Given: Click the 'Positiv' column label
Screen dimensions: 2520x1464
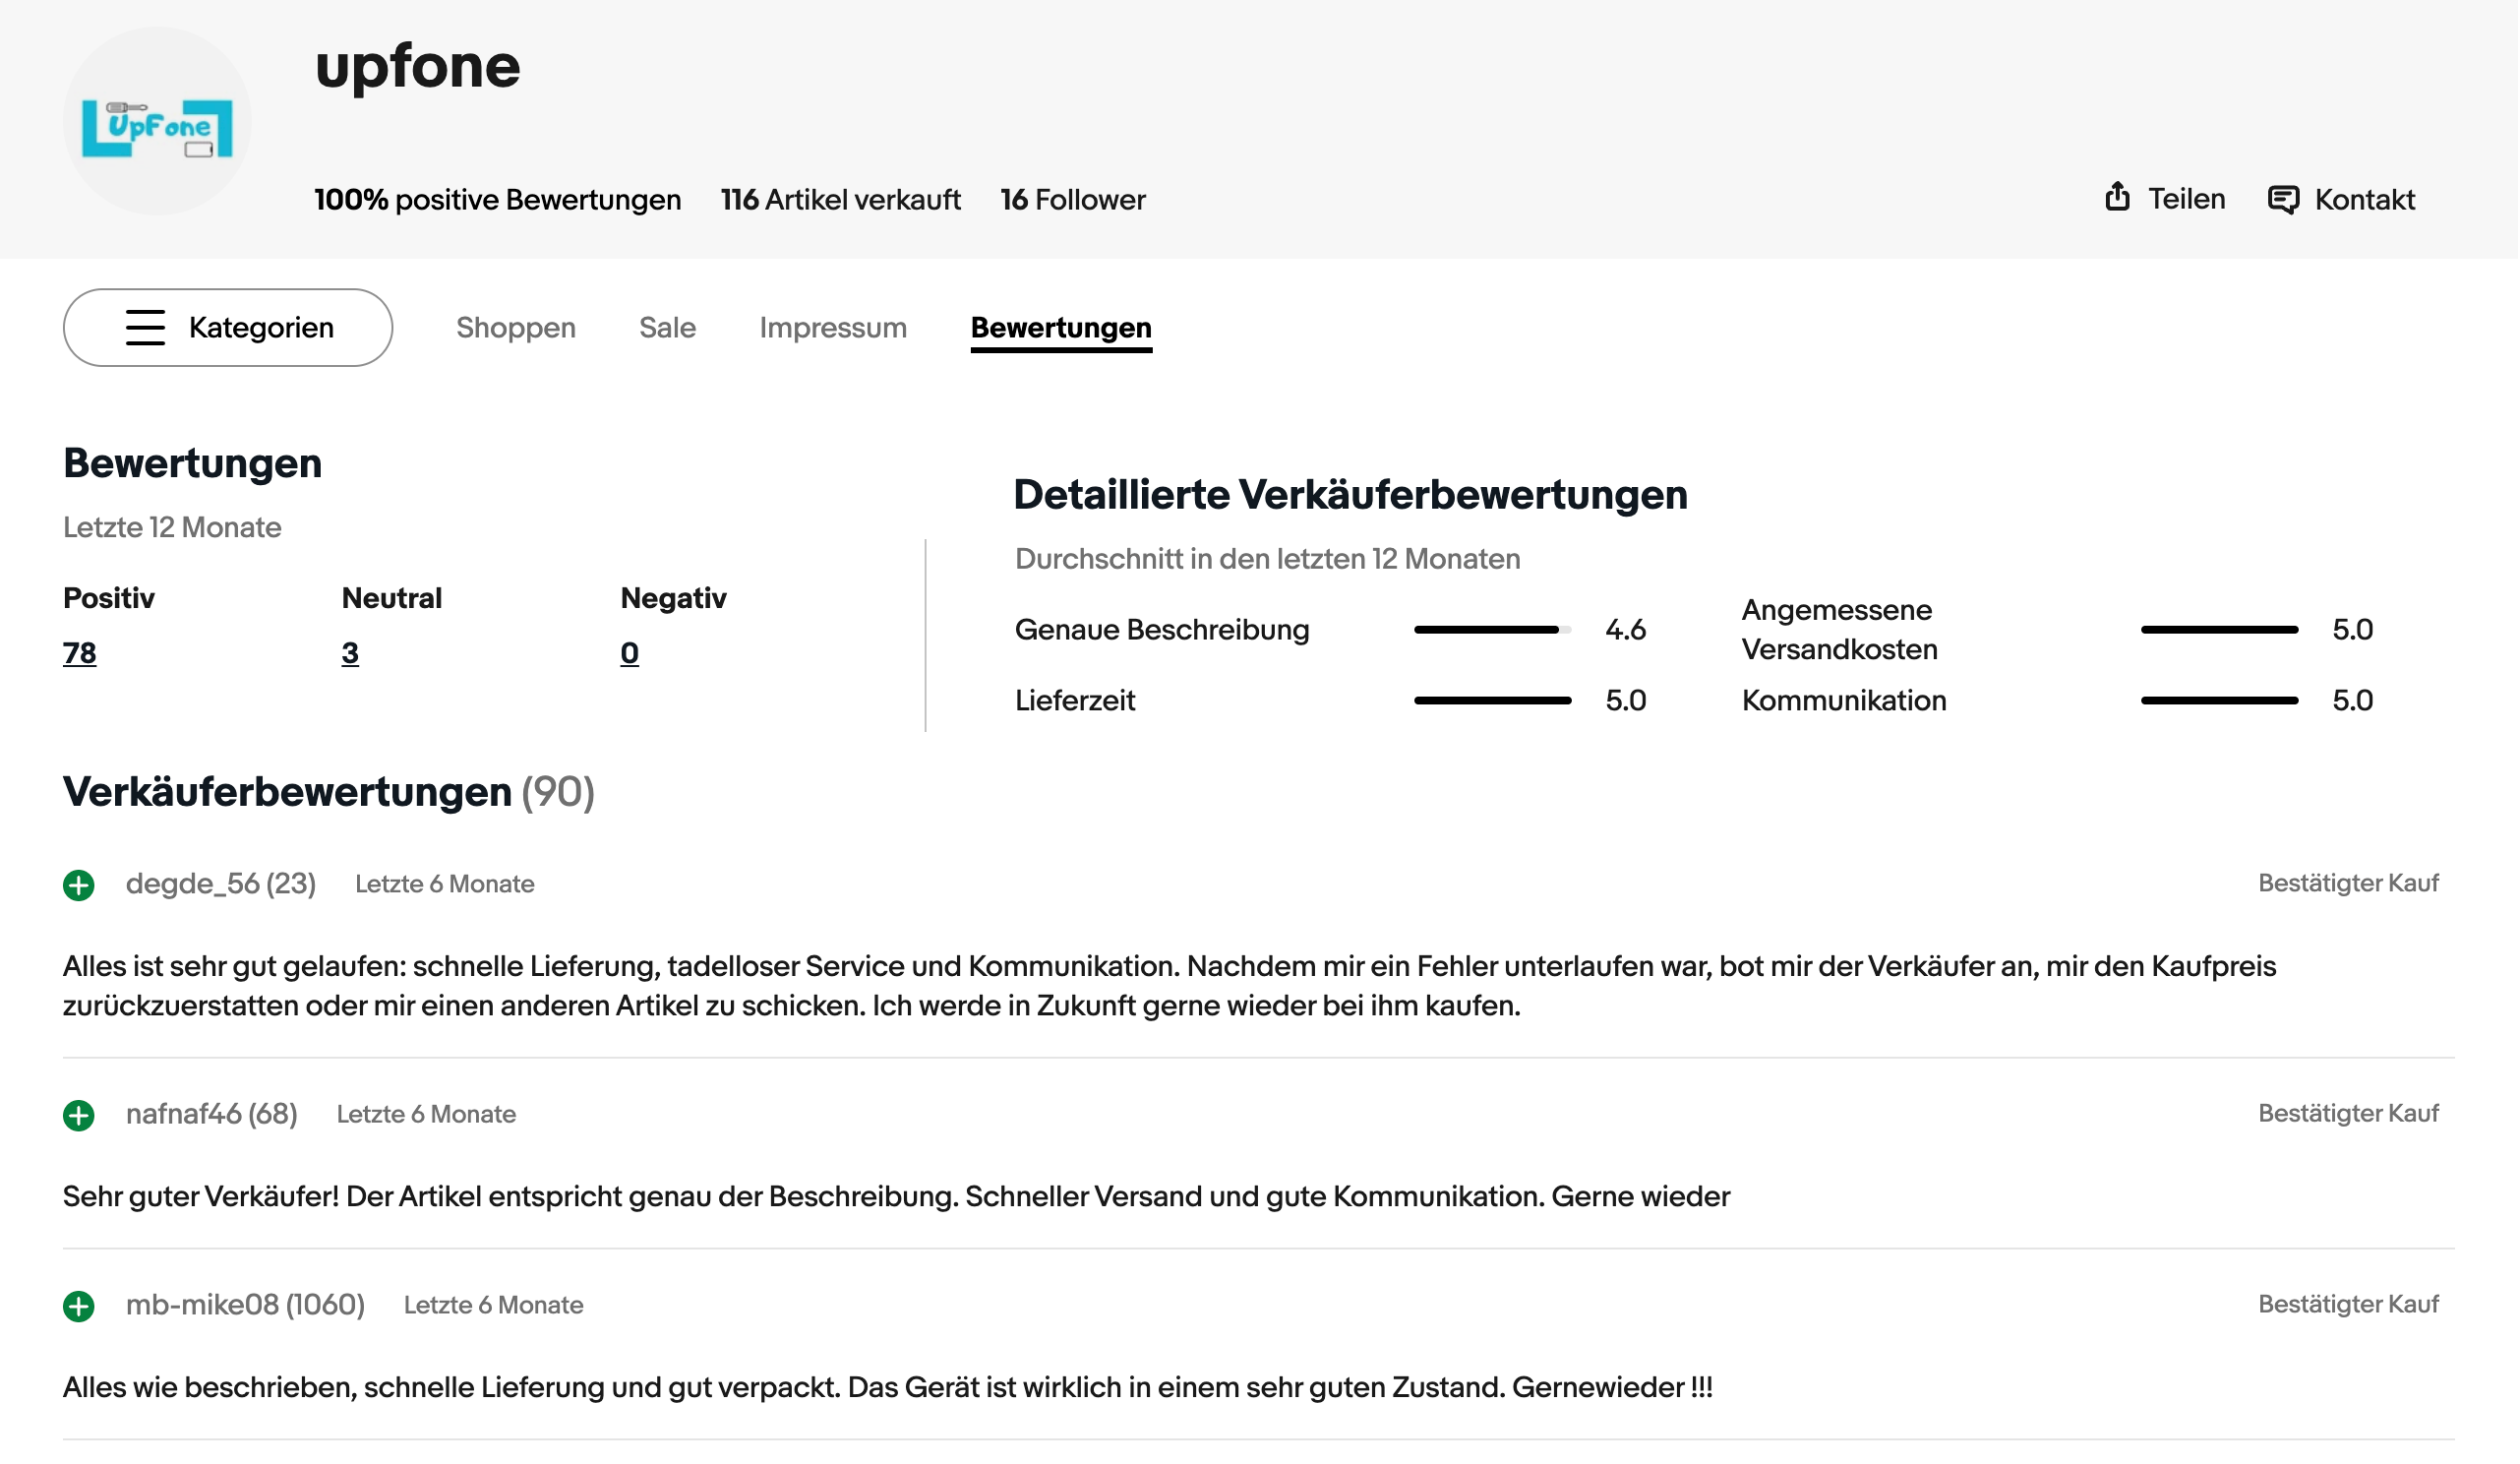Looking at the screenshot, I should tap(109, 598).
